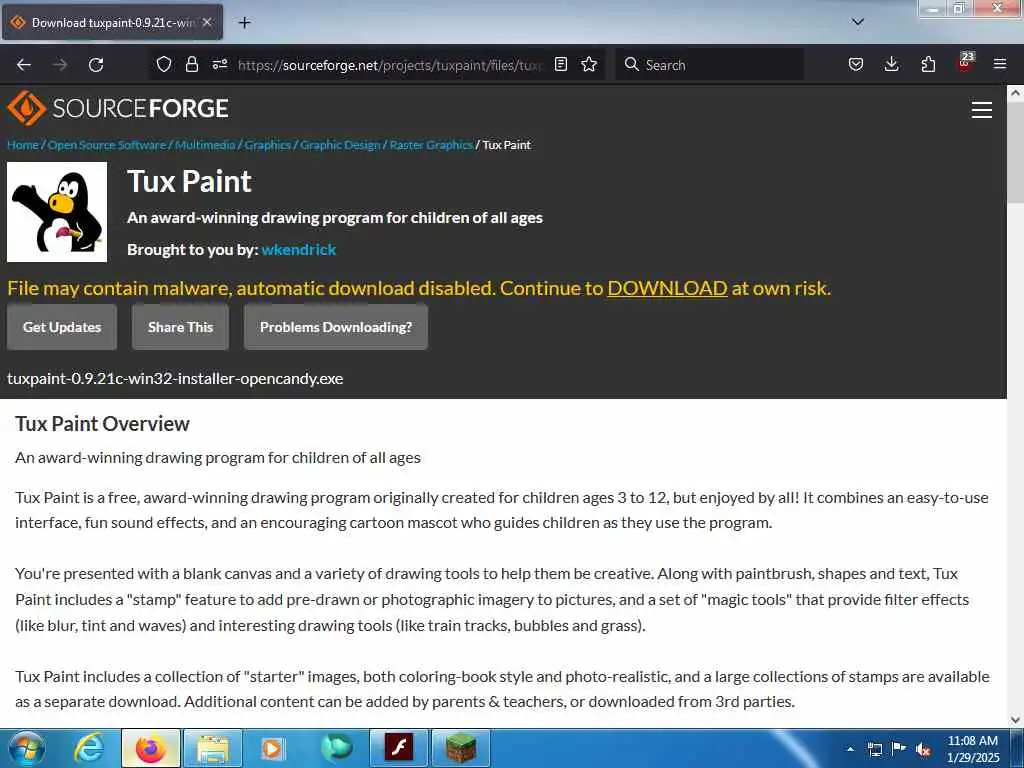Click the Tux Paint project title
1024x768 pixels.
point(189,182)
